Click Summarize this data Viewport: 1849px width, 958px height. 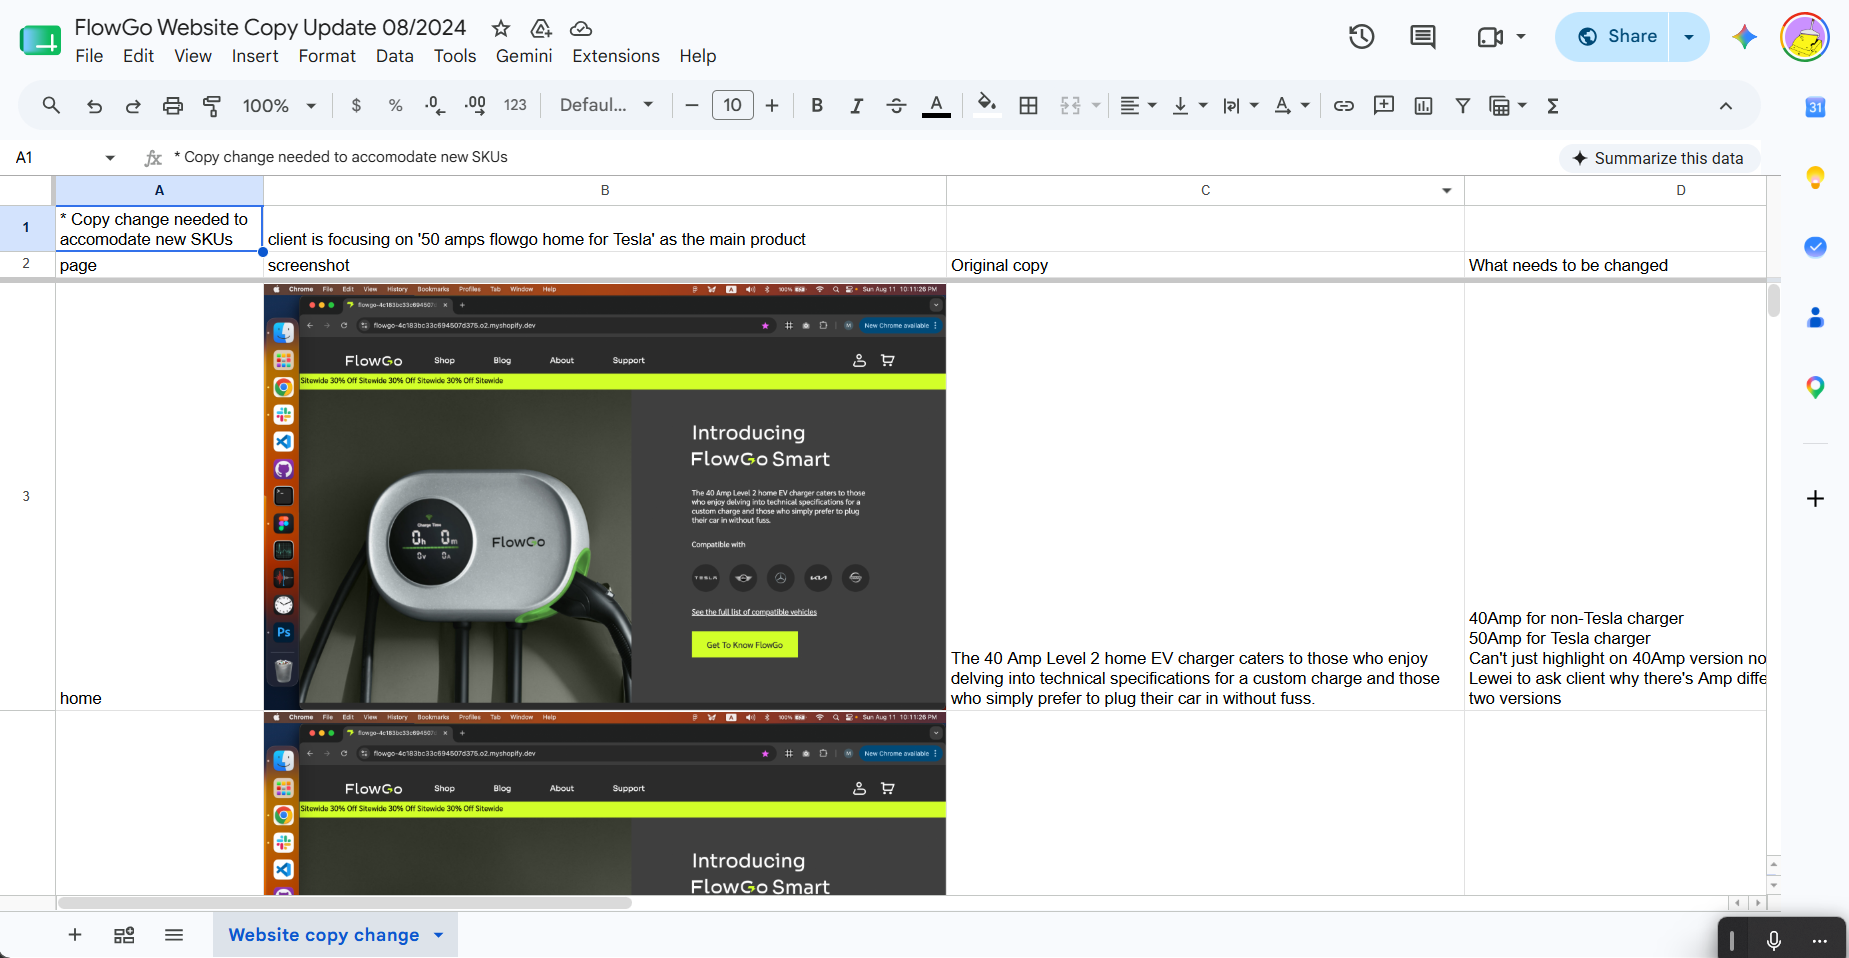[1659, 158]
